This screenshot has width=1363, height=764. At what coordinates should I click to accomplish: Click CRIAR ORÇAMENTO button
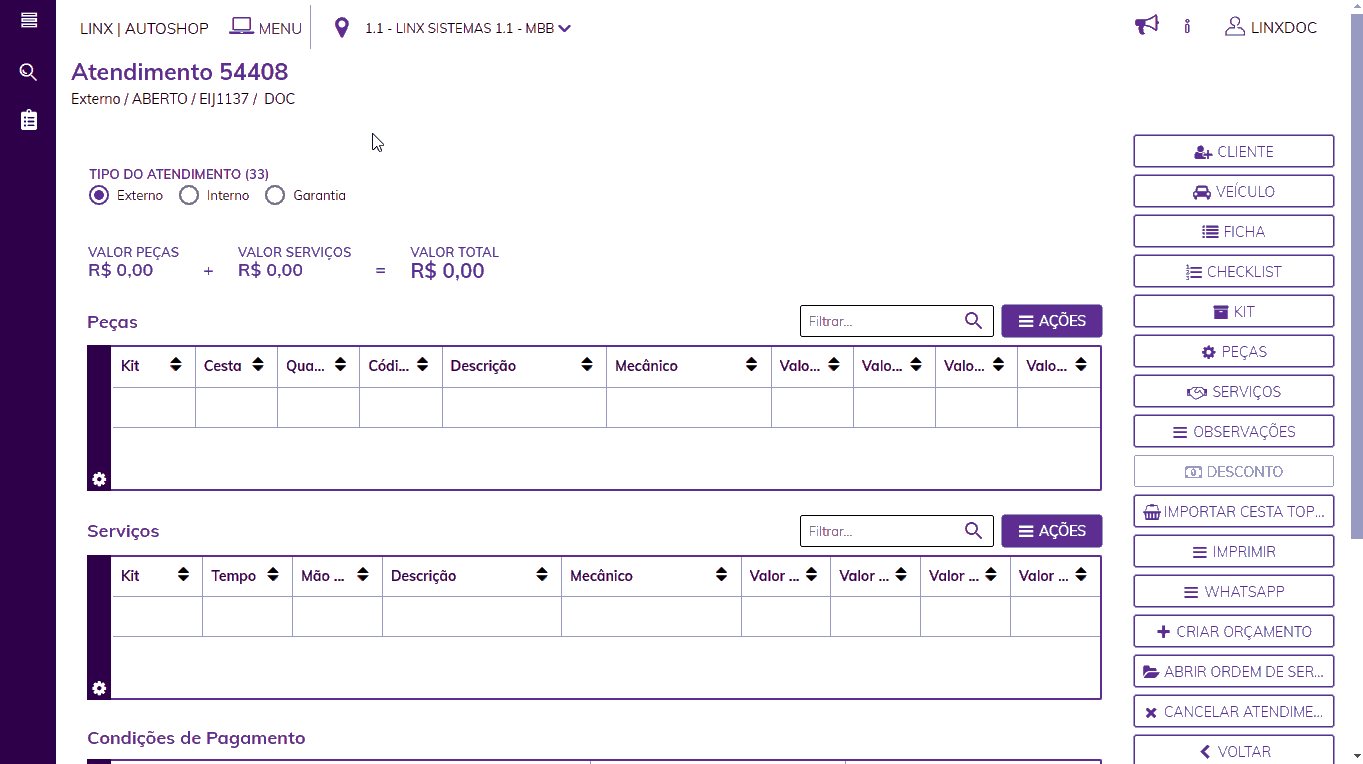(1233, 631)
